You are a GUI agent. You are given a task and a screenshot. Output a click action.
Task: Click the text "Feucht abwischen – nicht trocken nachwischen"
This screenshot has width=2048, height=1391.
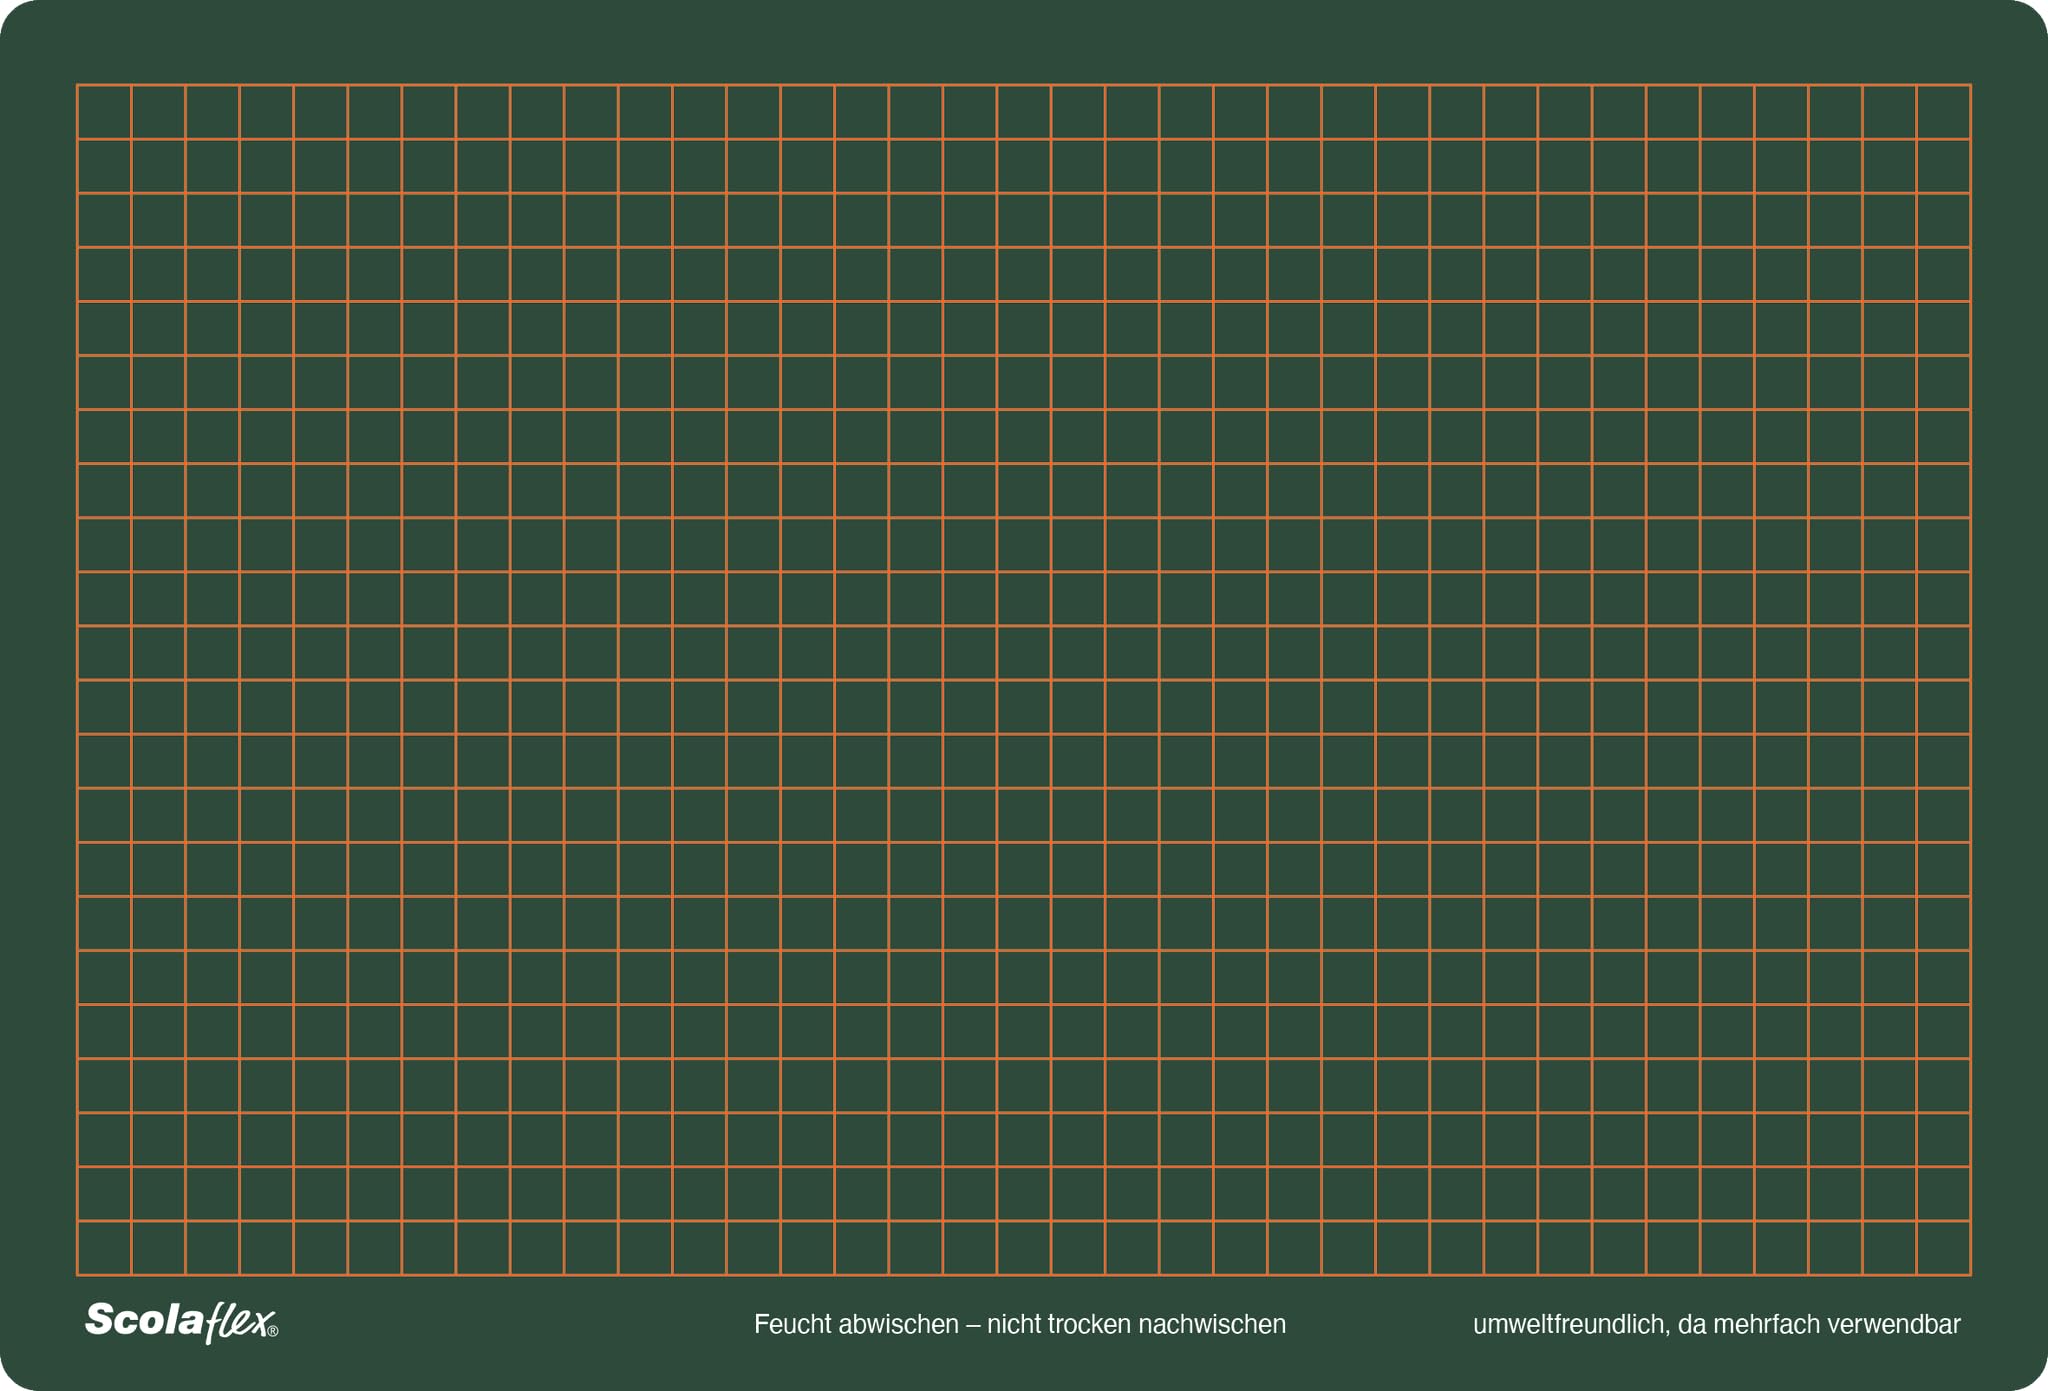pyautogui.click(x=1020, y=1324)
